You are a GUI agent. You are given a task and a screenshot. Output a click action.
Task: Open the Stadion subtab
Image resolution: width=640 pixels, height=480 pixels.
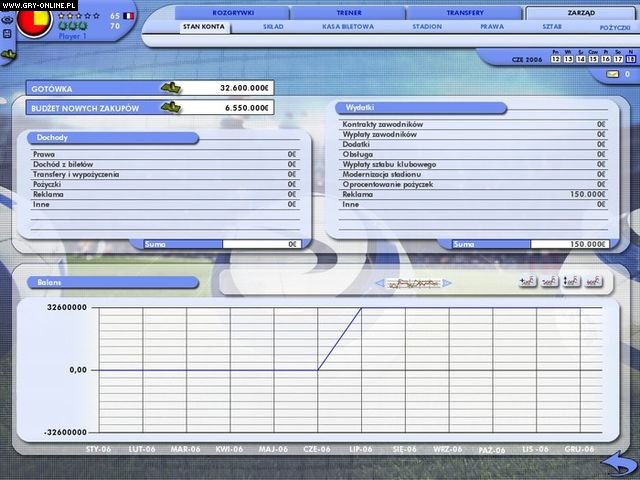pos(426,27)
